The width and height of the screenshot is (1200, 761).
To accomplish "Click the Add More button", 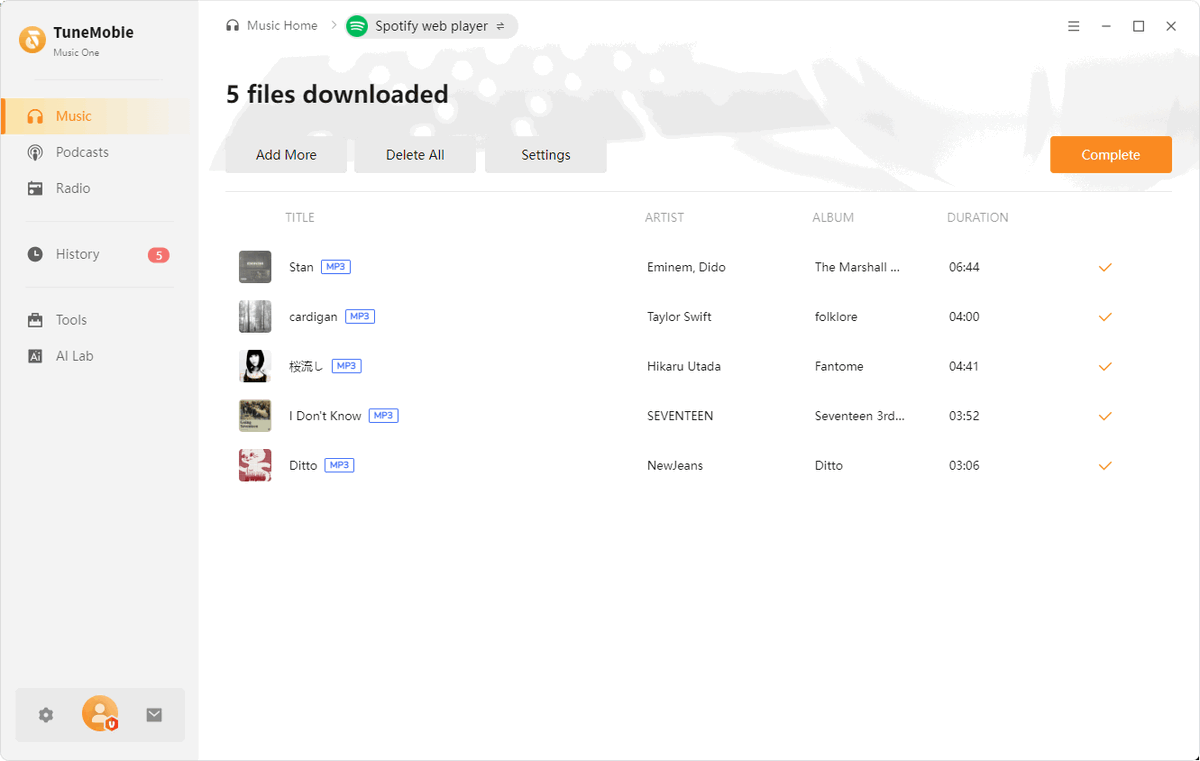I will (286, 155).
